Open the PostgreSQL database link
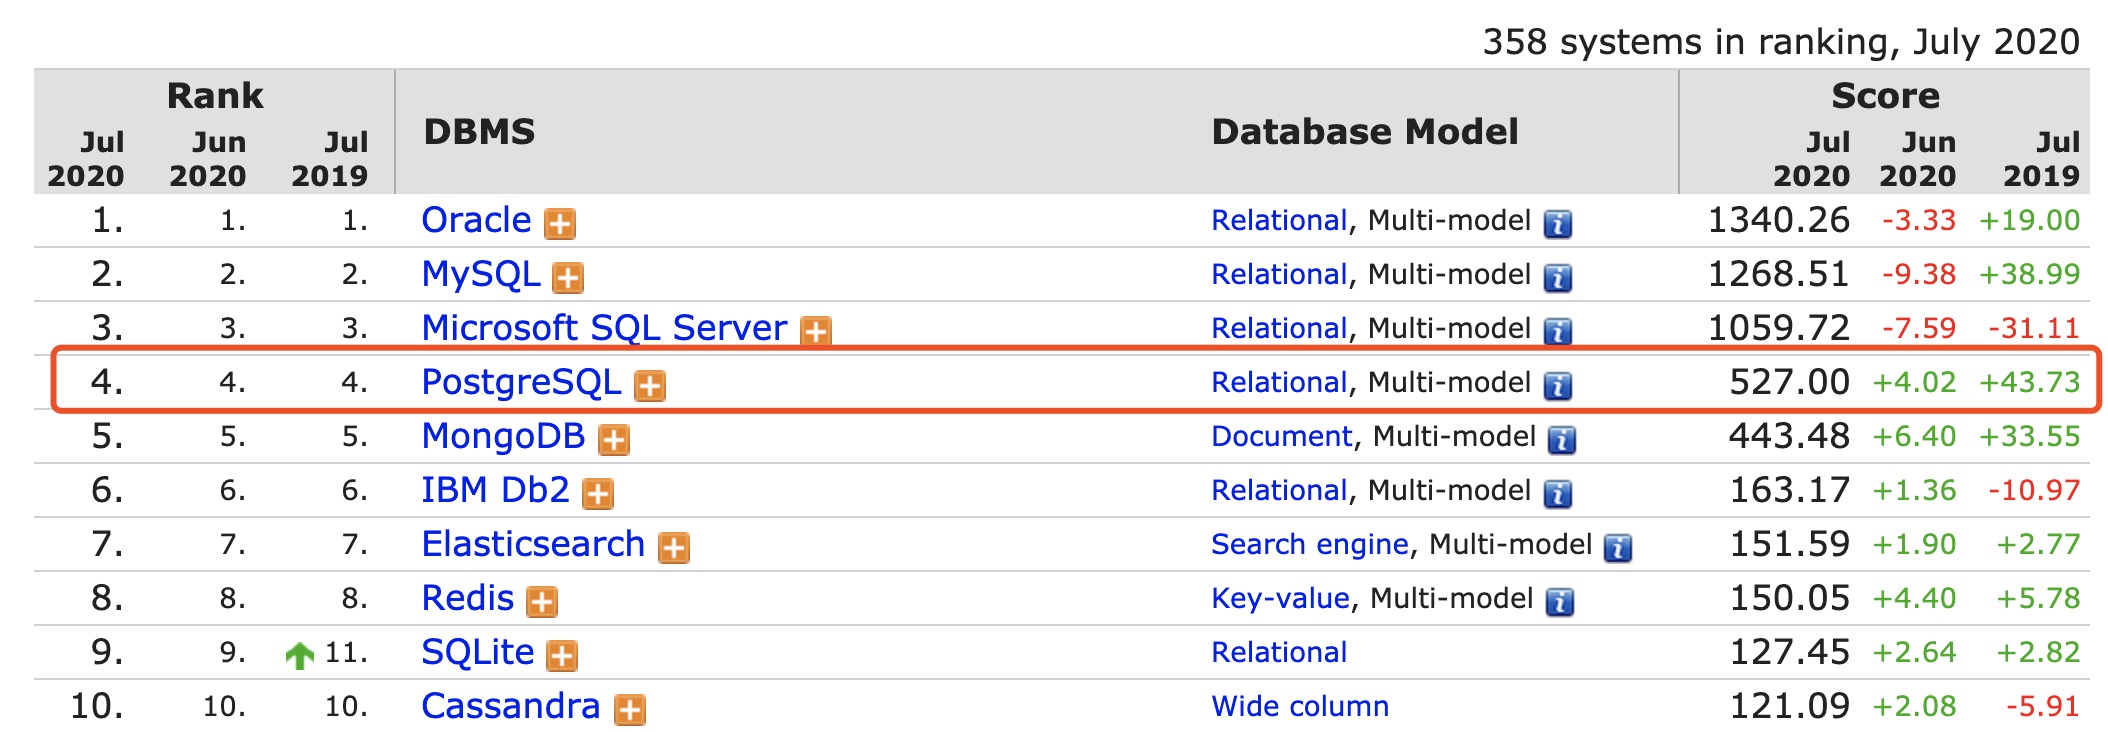 520,382
